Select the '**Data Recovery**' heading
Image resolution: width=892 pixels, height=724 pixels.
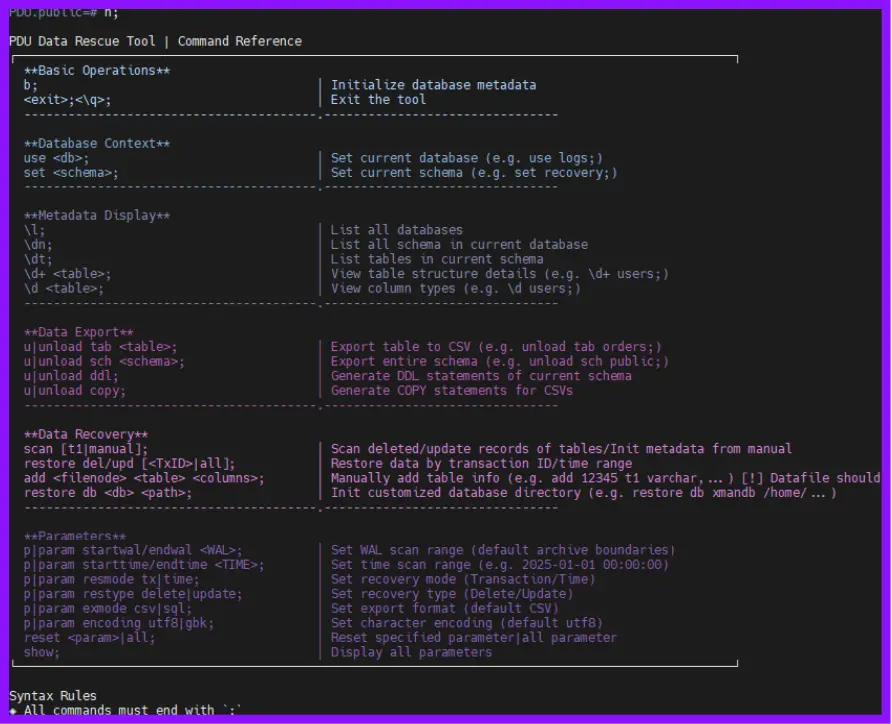(86, 435)
